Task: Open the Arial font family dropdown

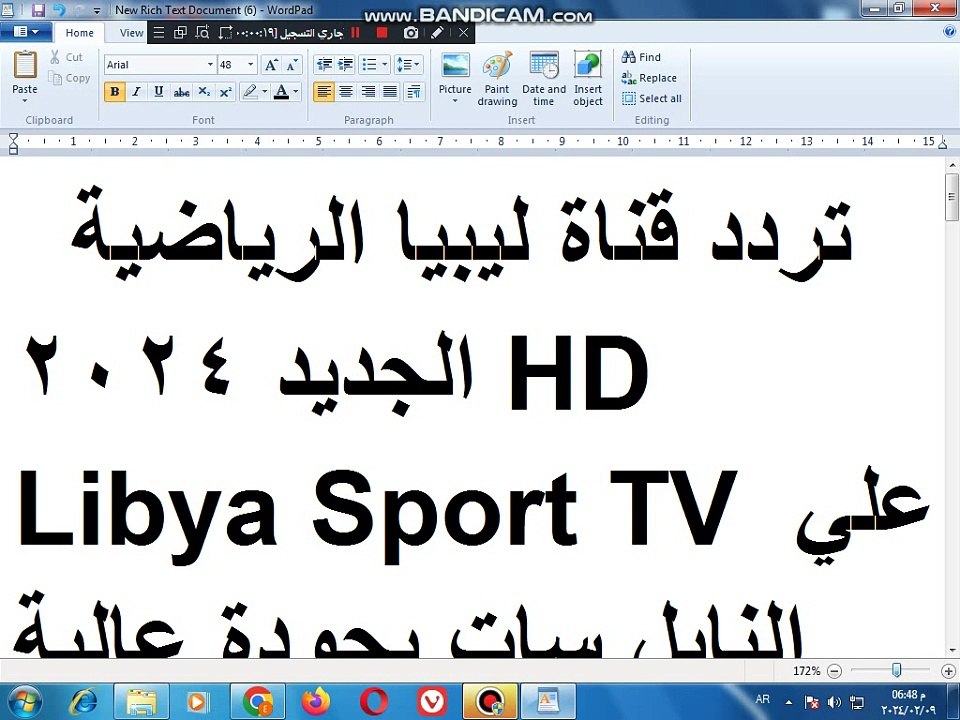Action: (210, 64)
